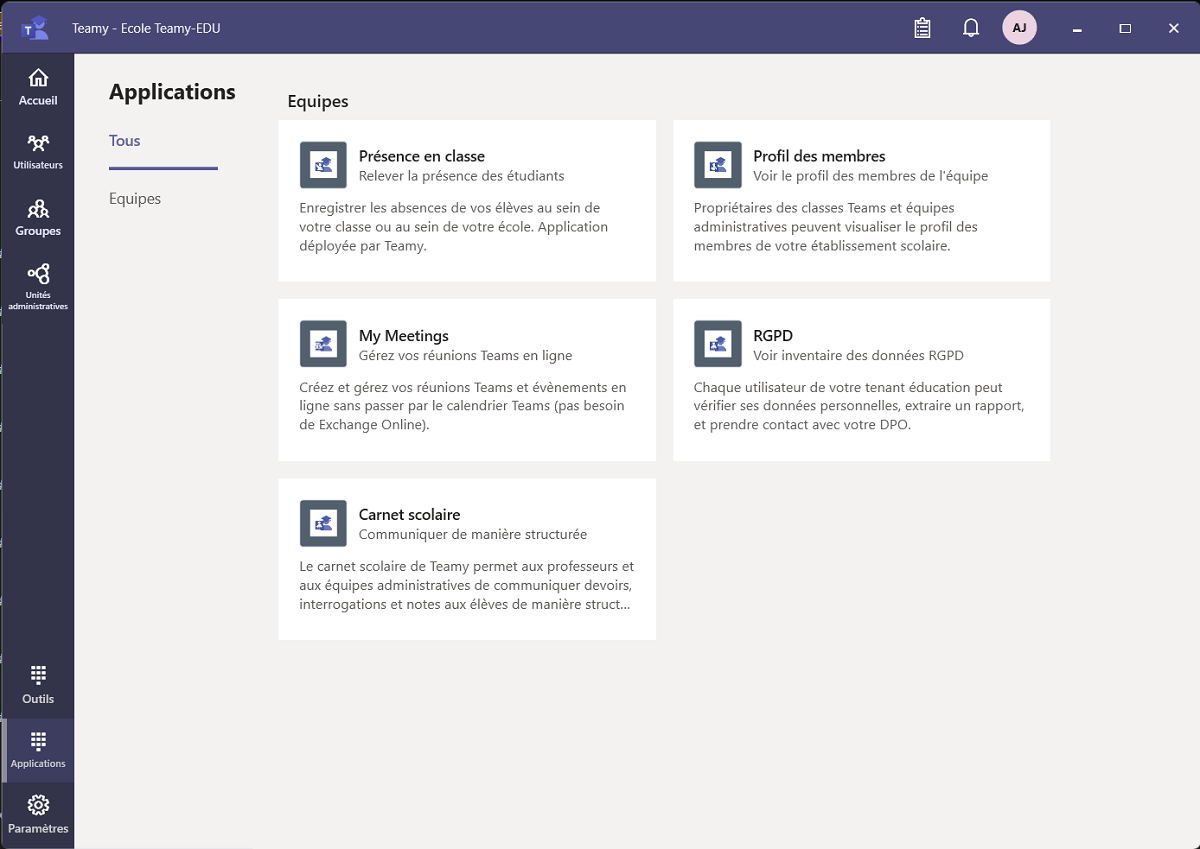The image size is (1200, 849).
Task: Click the Equipes section heading
Action: (x=318, y=102)
